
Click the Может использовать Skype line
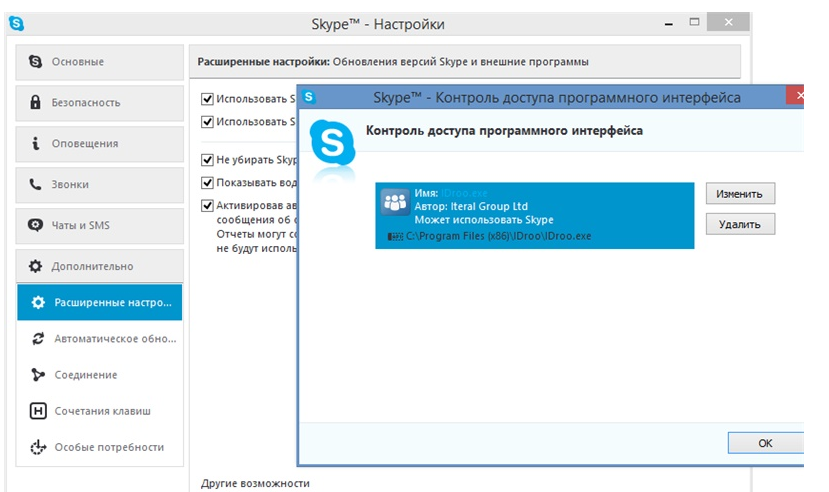click(x=484, y=220)
